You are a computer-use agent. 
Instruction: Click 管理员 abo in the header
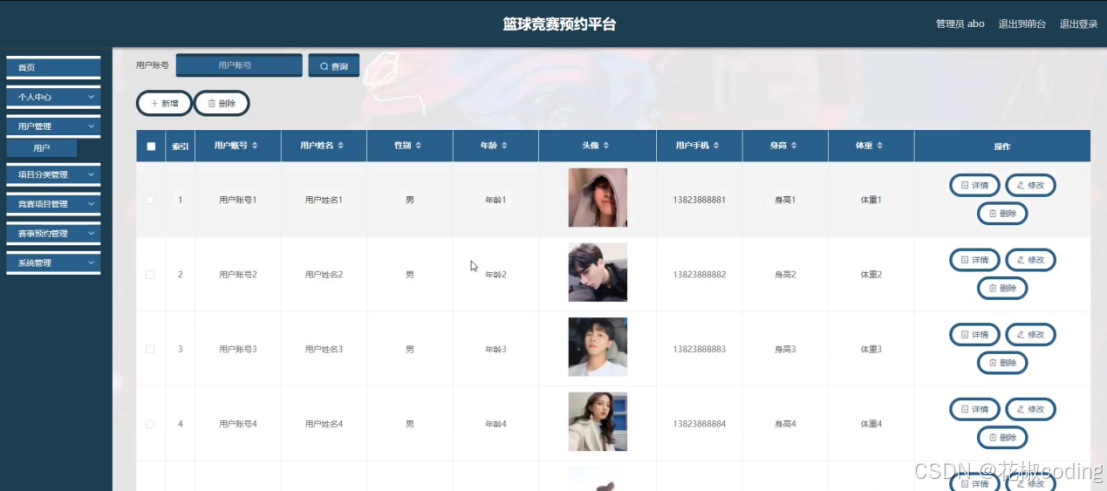(960, 23)
